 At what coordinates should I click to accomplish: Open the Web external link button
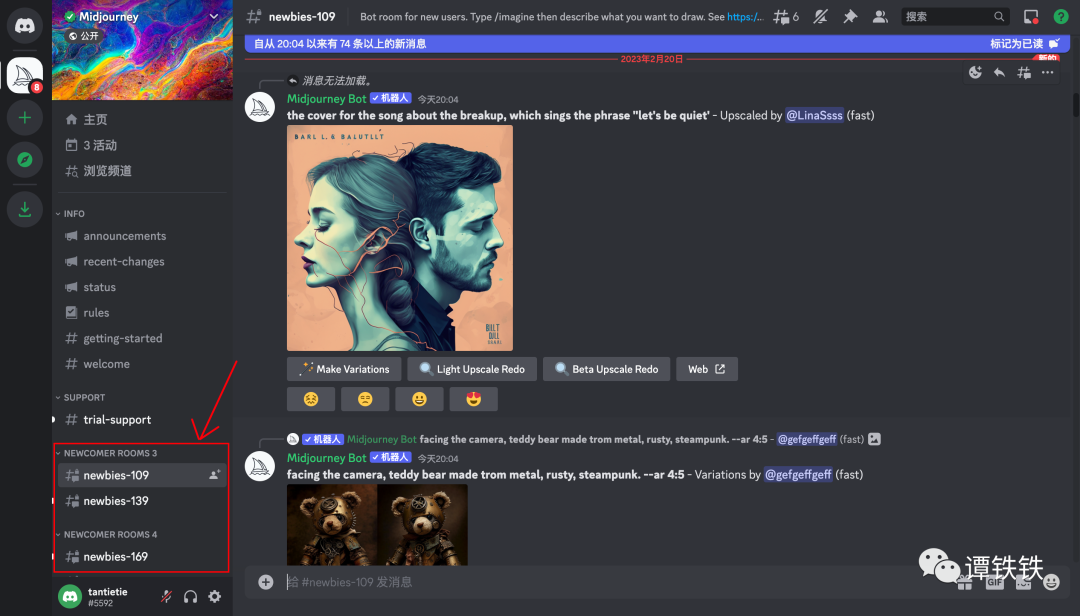coord(707,369)
